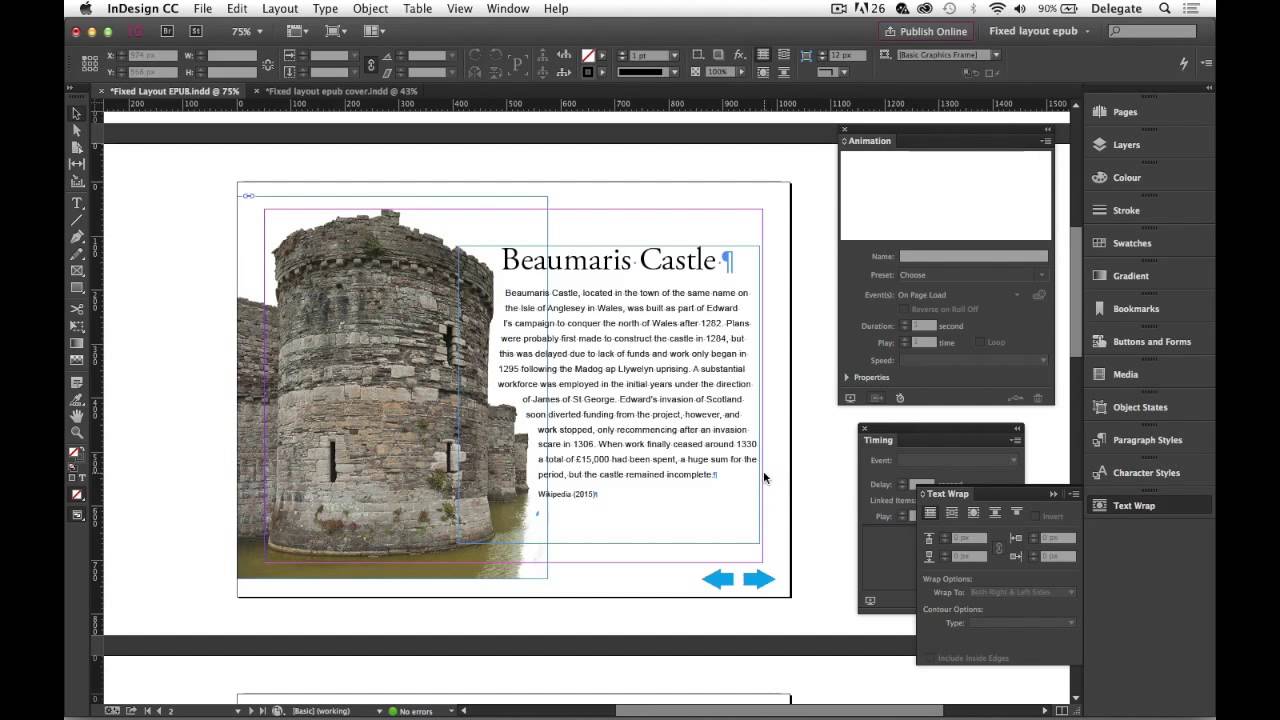Open the Swatches panel

pyautogui.click(x=1148, y=243)
